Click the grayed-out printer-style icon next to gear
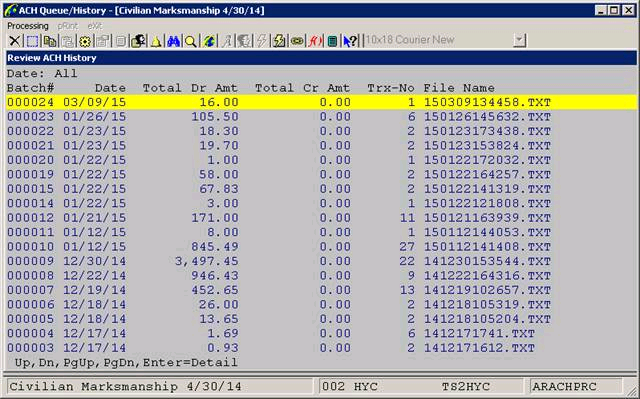The height and width of the screenshot is (399, 640). (x=102, y=41)
